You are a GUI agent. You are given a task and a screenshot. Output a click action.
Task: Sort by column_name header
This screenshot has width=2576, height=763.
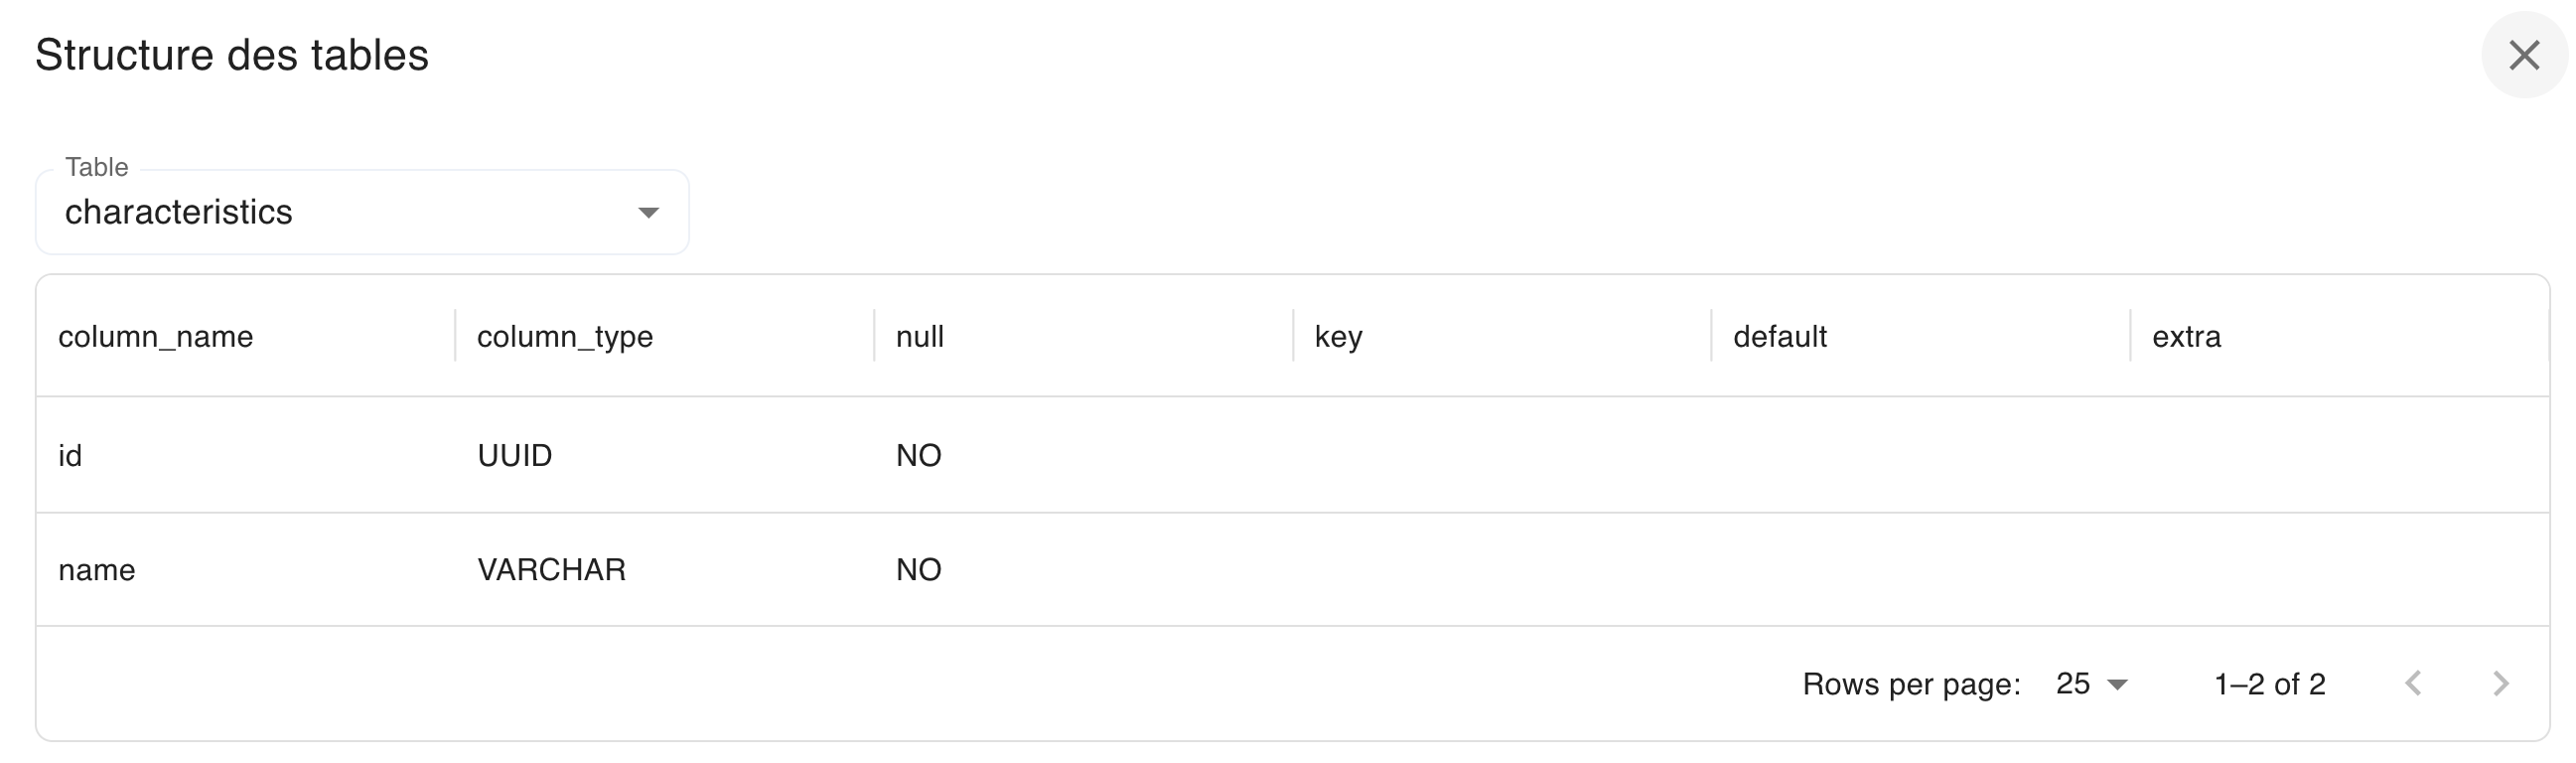(x=155, y=337)
